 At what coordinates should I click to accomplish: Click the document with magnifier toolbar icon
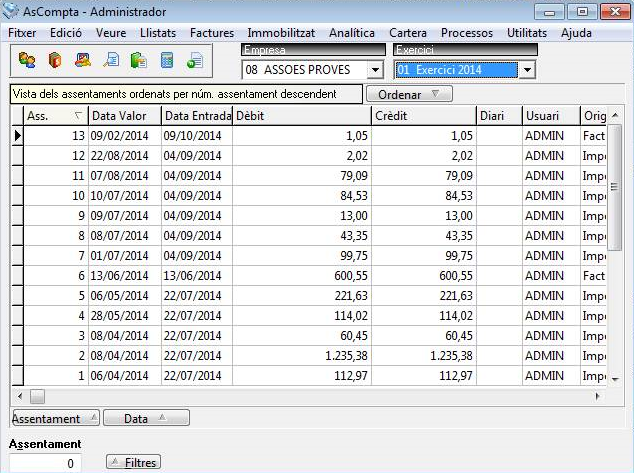coord(111,60)
